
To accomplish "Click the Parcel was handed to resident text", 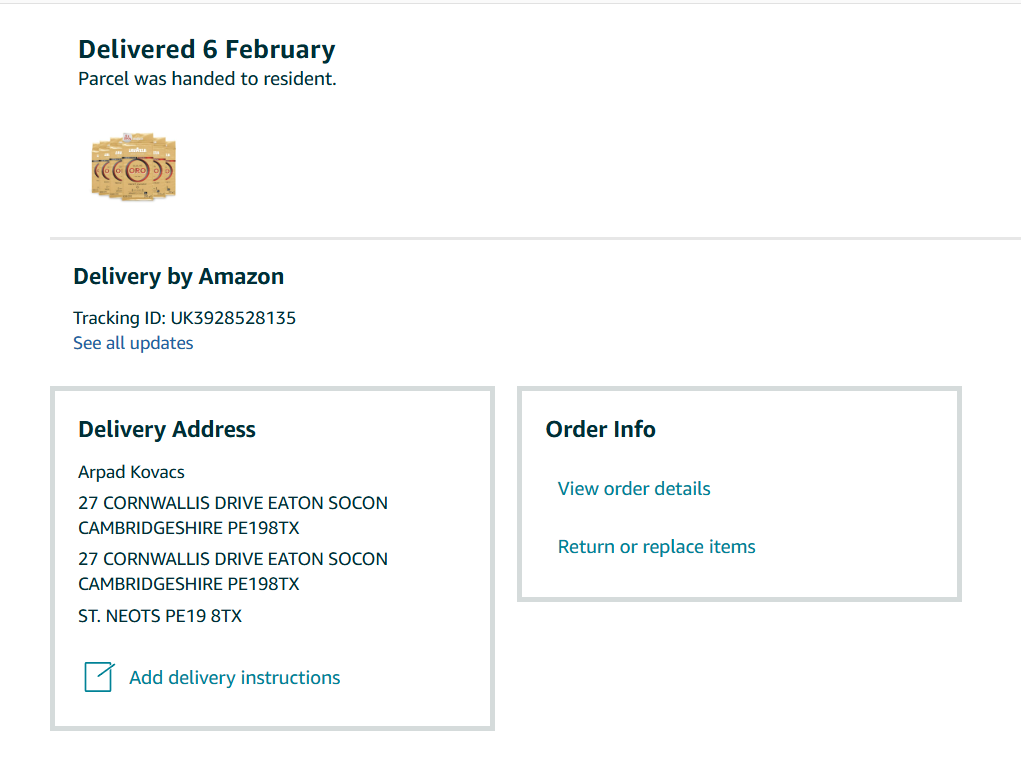I will 207,79.
